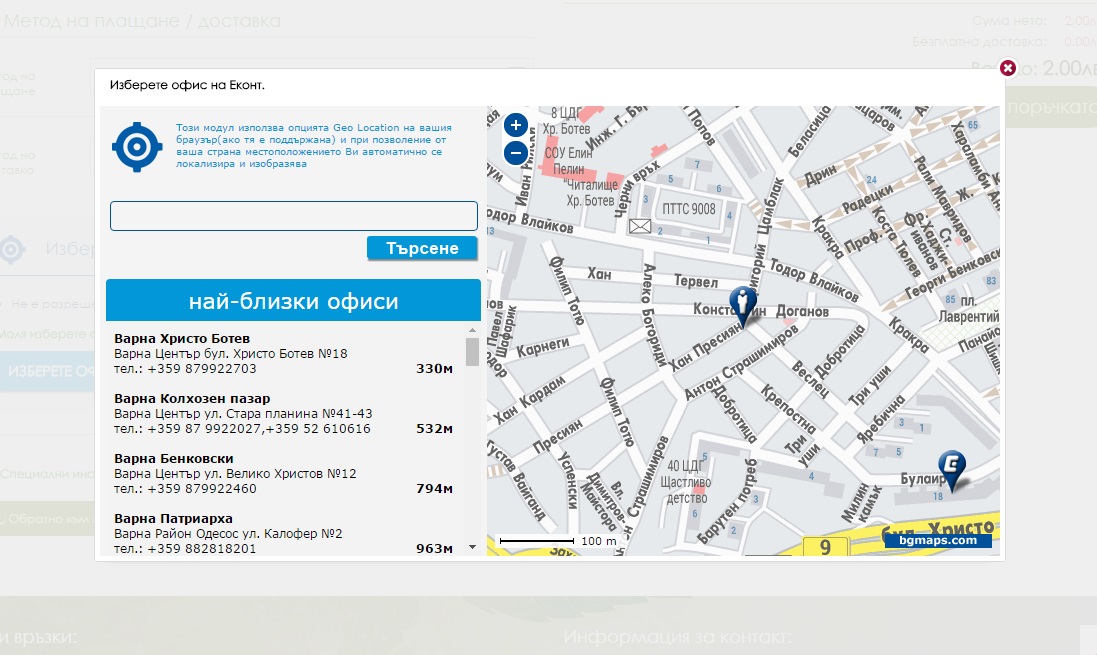Click the blue info marker on map
This screenshot has height=655, width=1097.
click(x=742, y=302)
